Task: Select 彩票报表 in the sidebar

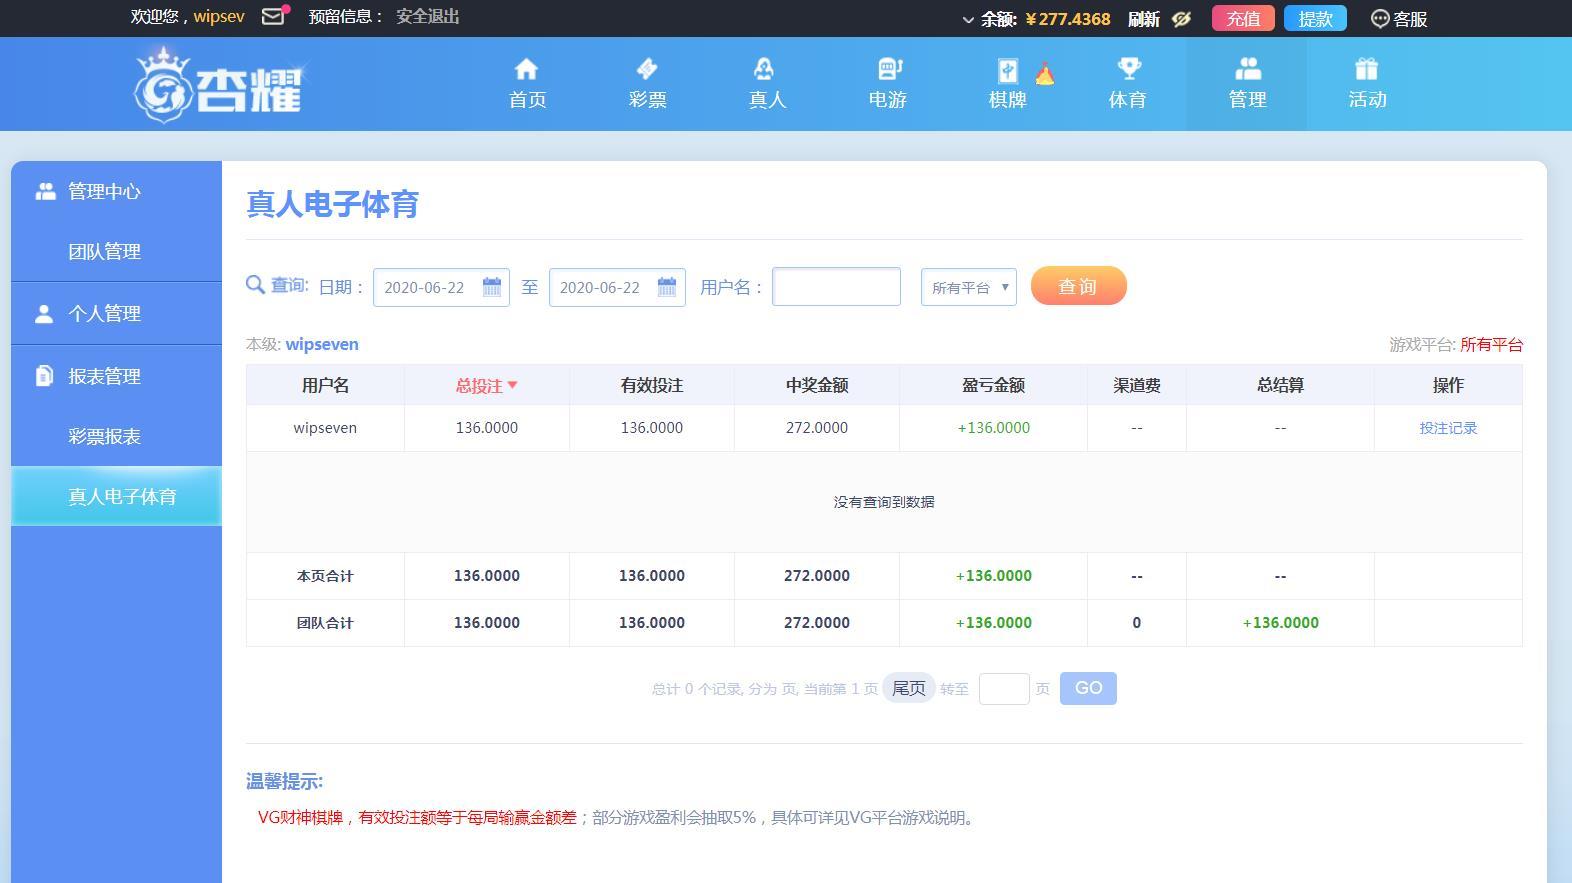Action: pyautogui.click(x=104, y=436)
